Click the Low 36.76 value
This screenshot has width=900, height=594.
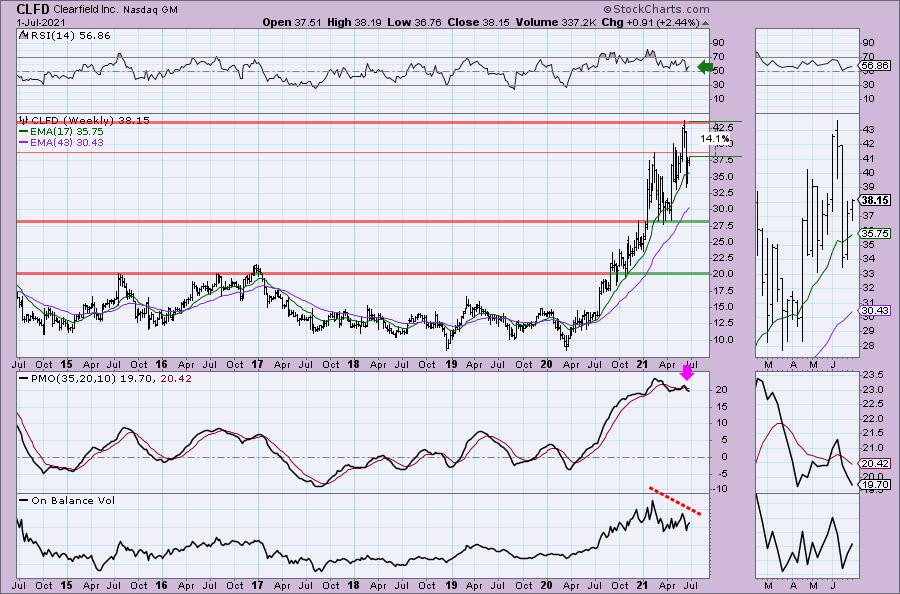414,22
